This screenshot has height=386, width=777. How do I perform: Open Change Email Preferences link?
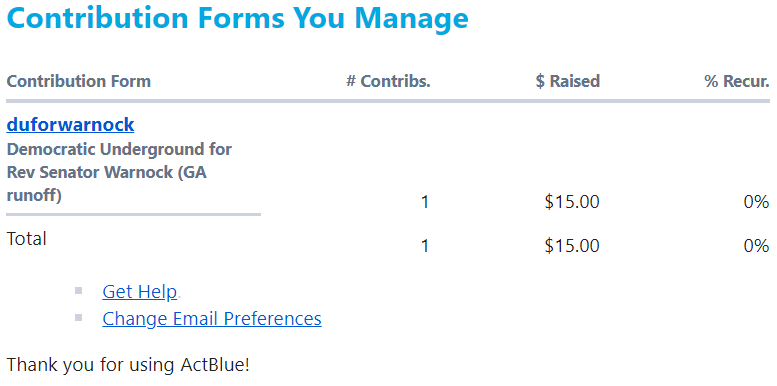click(212, 318)
